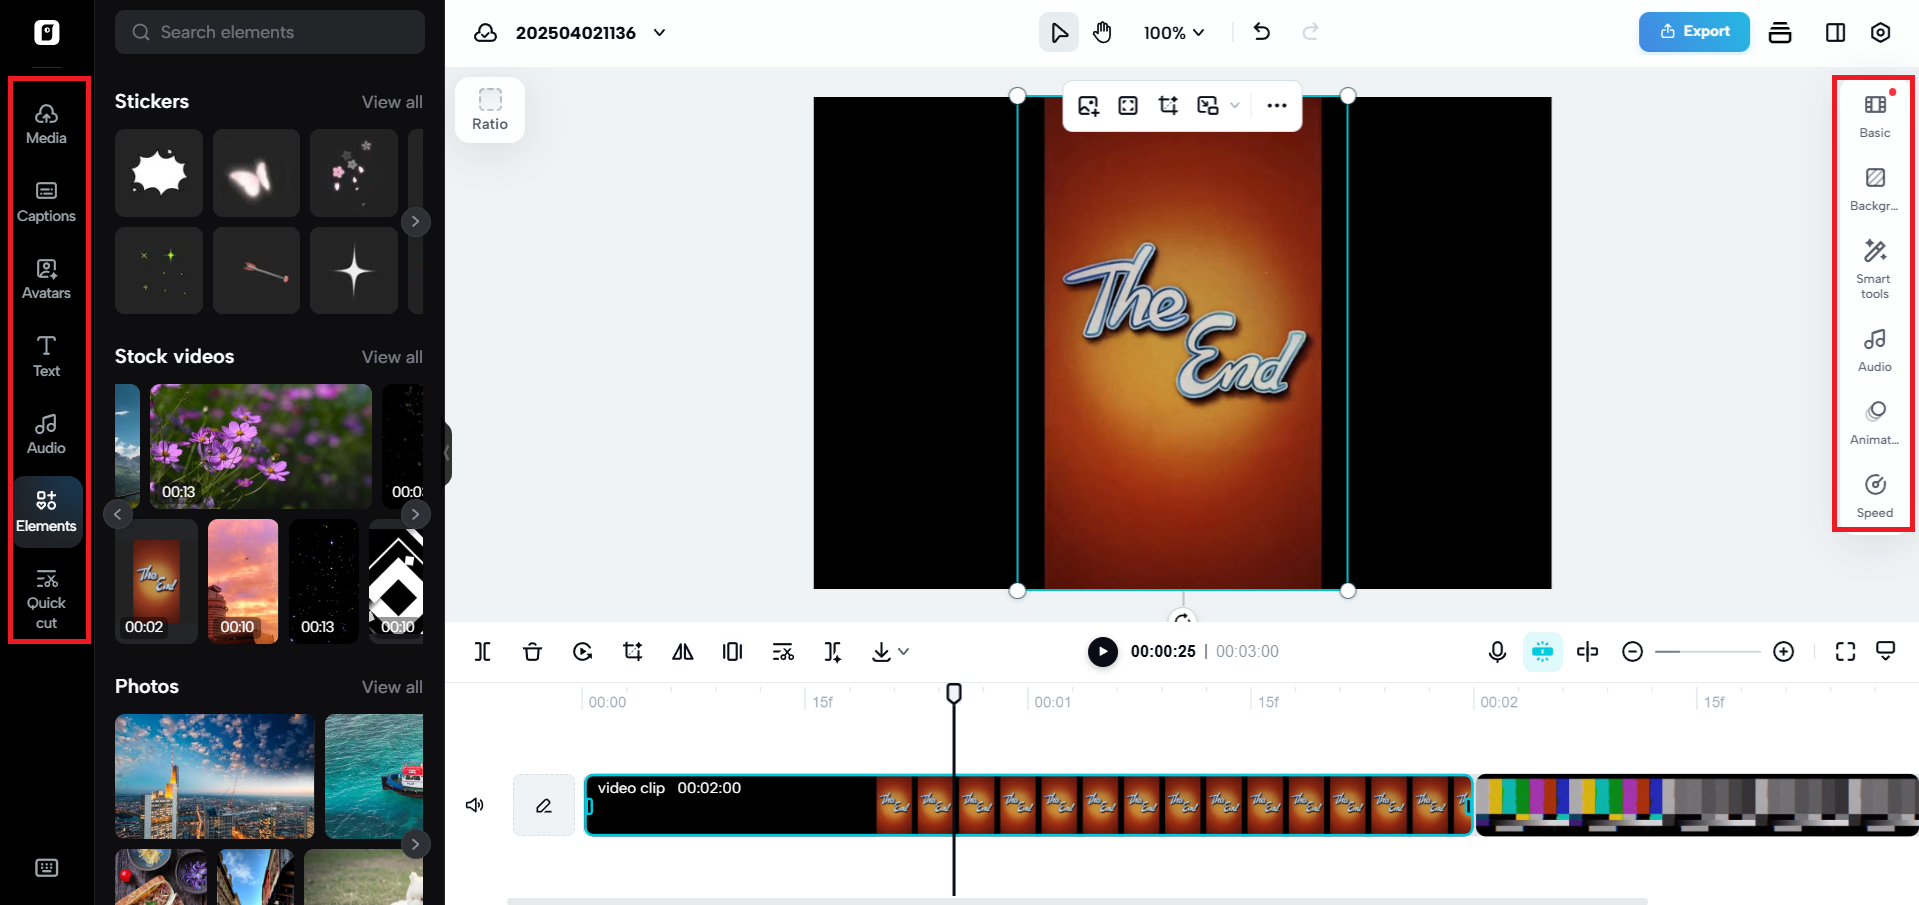
Task: Open the download options dropdown
Action: (x=905, y=651)
